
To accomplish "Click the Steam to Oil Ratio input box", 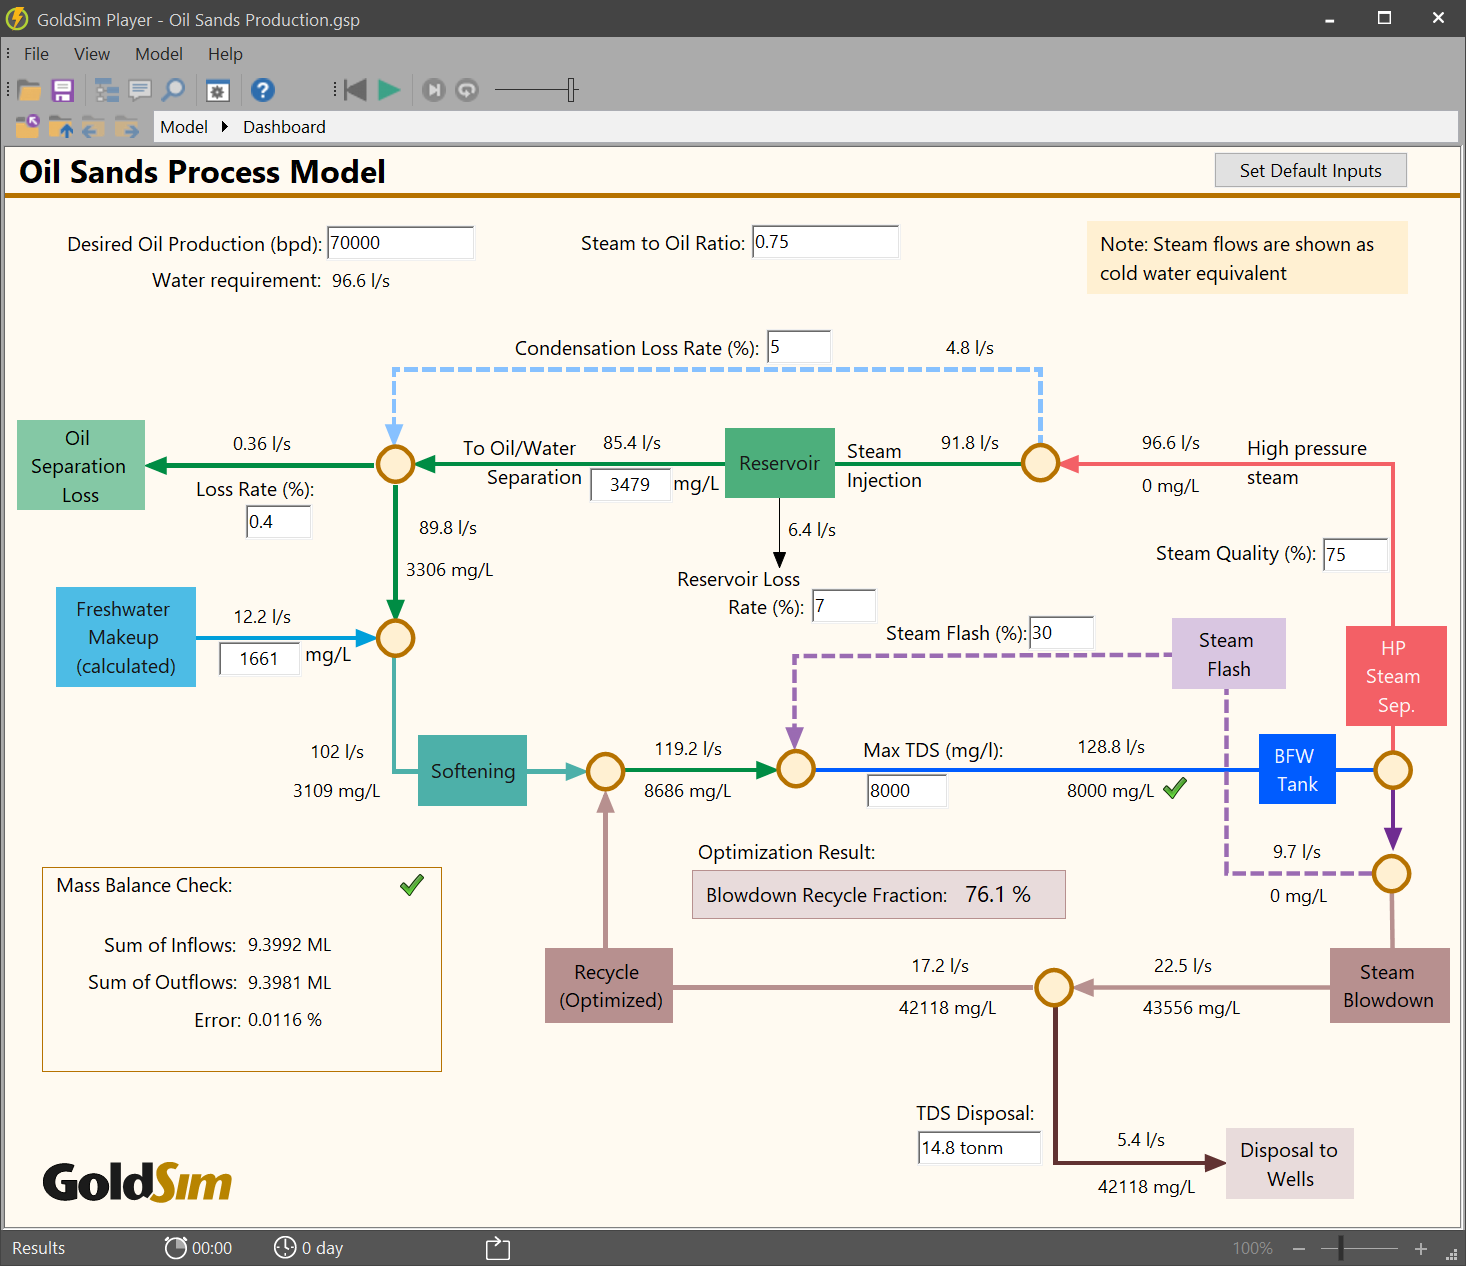I will [824, 242].
